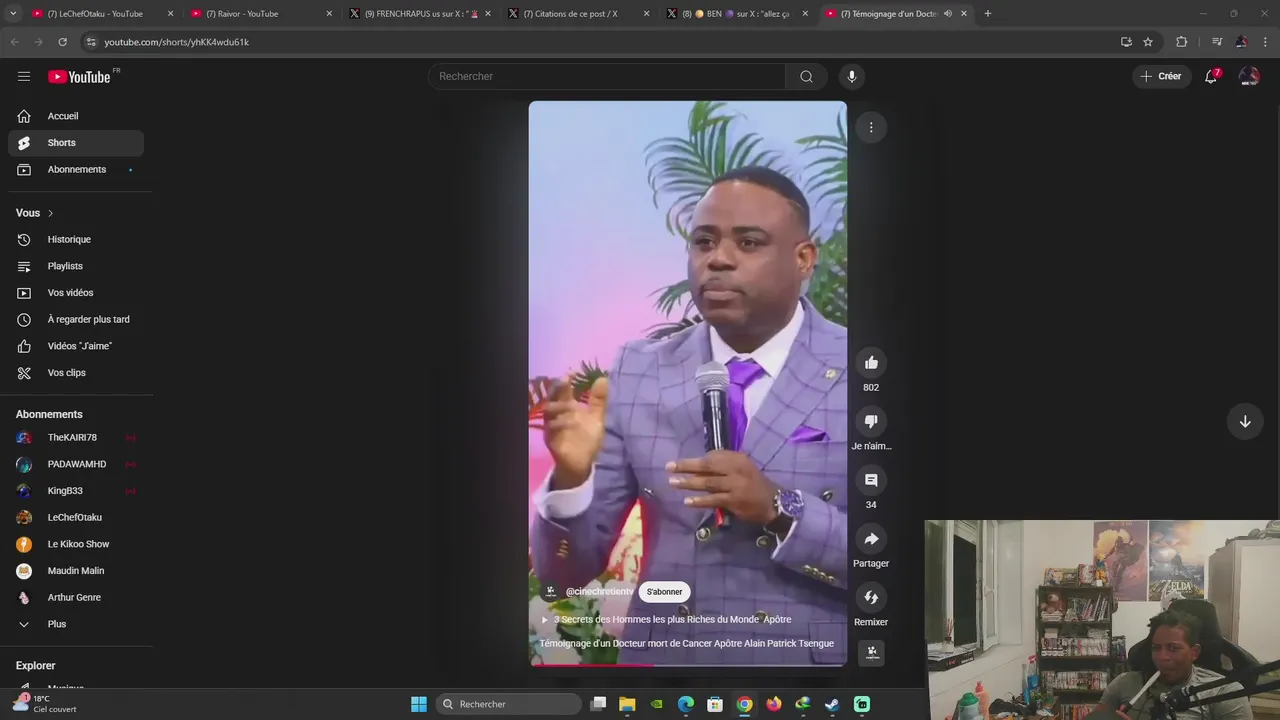Image resolution: width=1280 pixels, height=720 pixels.
Task: Open the Short's sound source thumbnail
Action: [872, 652]
